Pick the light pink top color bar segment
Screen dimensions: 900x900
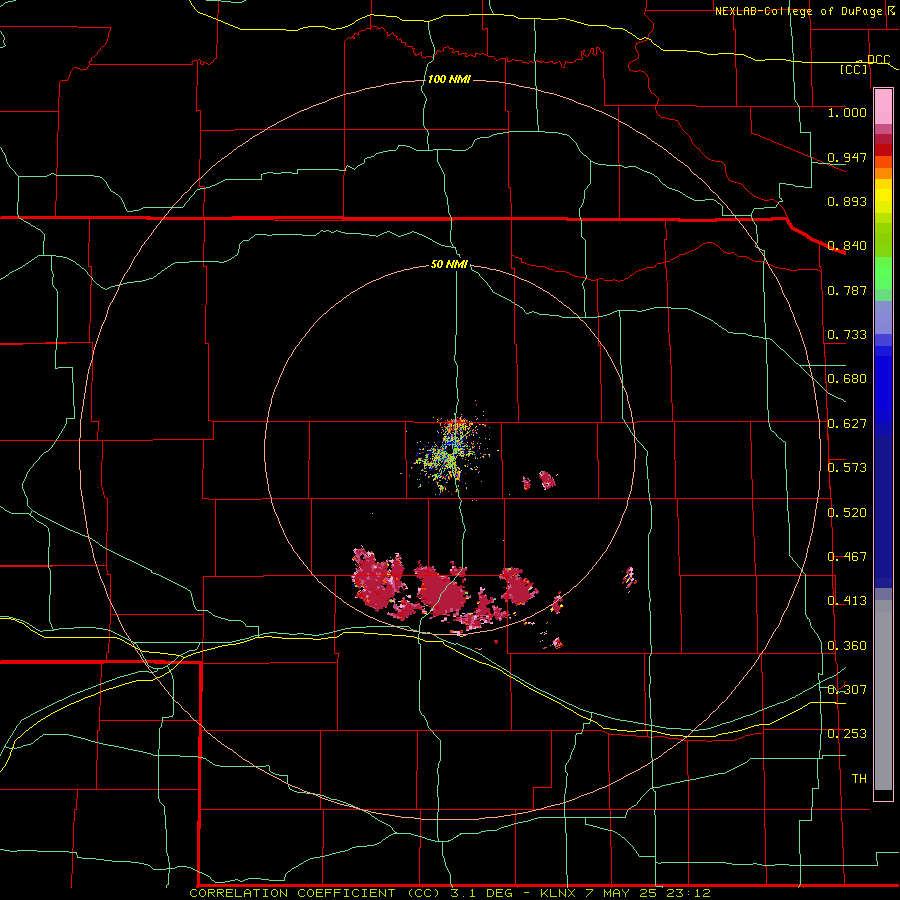[x=883, y=106]
